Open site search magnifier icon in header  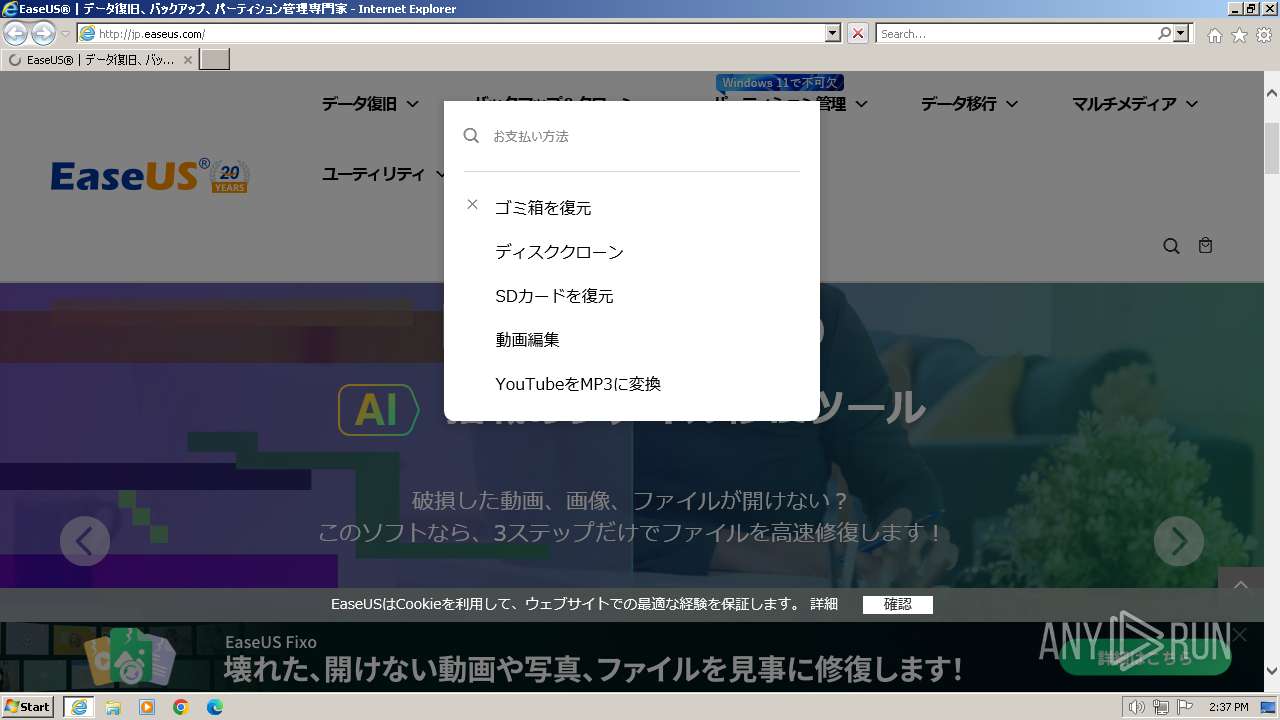(x=1171, y=246)
